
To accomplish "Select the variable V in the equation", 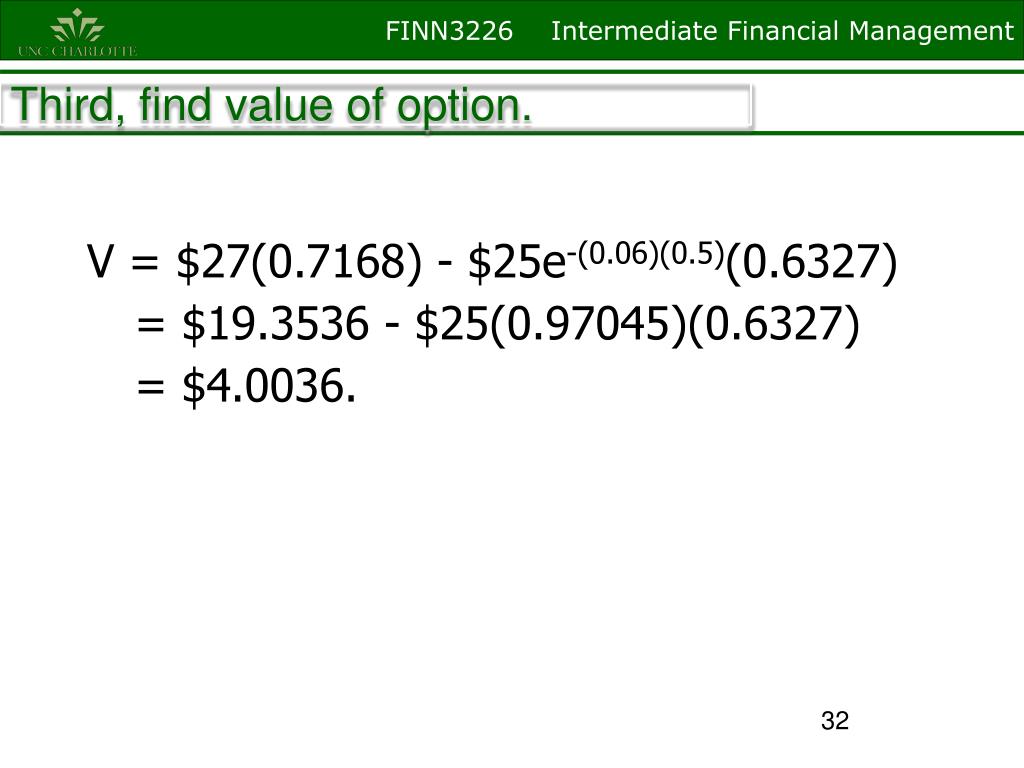I will (x=99, y=261).
